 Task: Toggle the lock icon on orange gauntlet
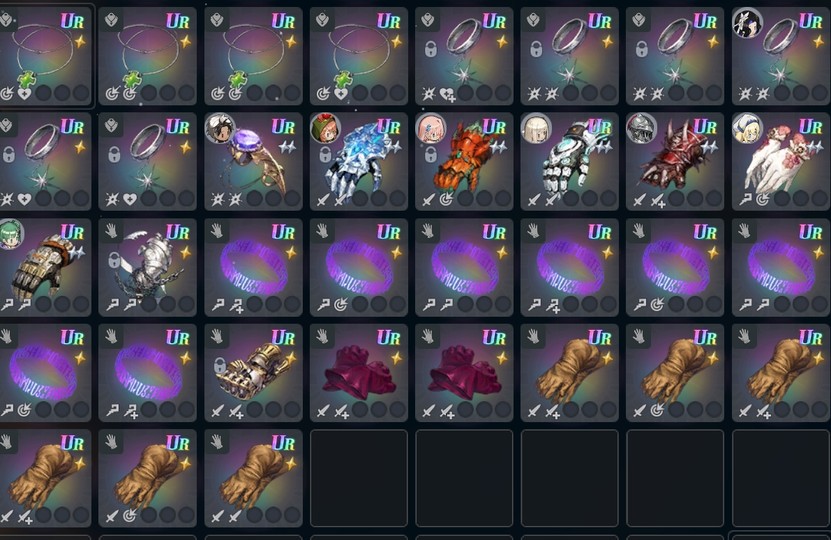coord(431,155)
